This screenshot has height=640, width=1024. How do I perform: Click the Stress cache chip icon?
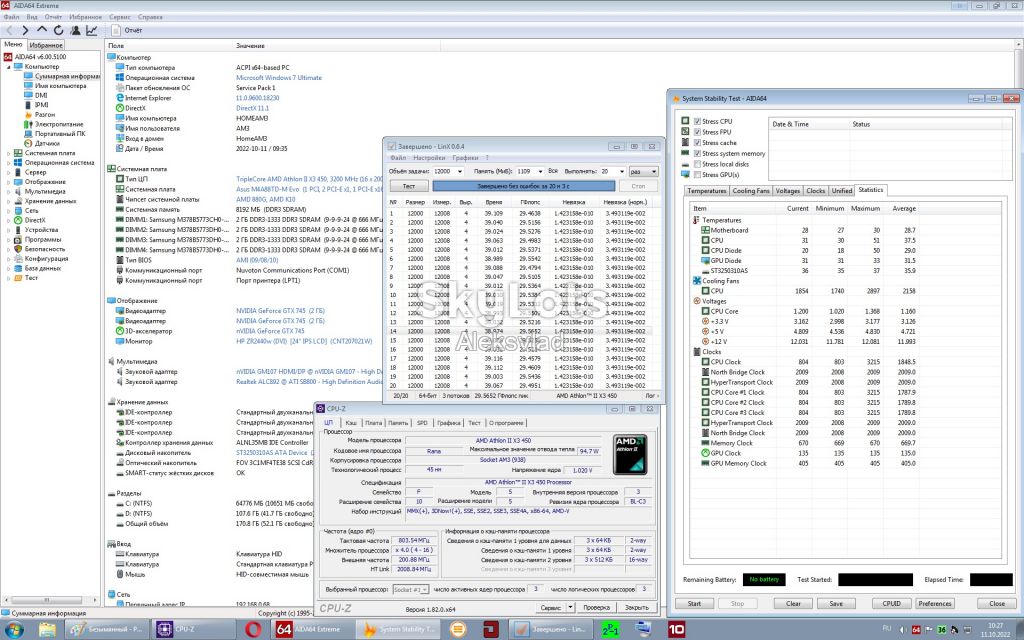pos(685,142)
